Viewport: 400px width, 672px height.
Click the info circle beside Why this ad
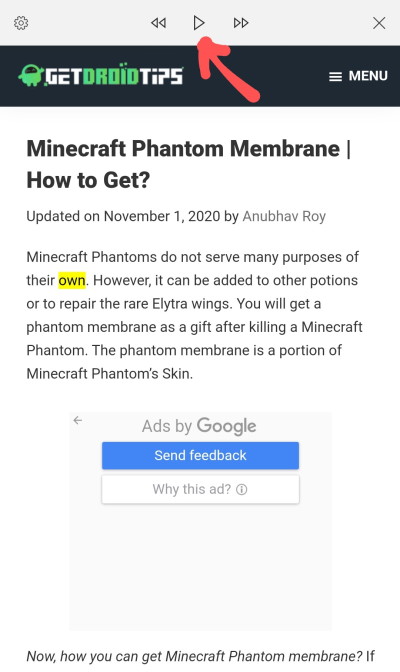[242, 489]
